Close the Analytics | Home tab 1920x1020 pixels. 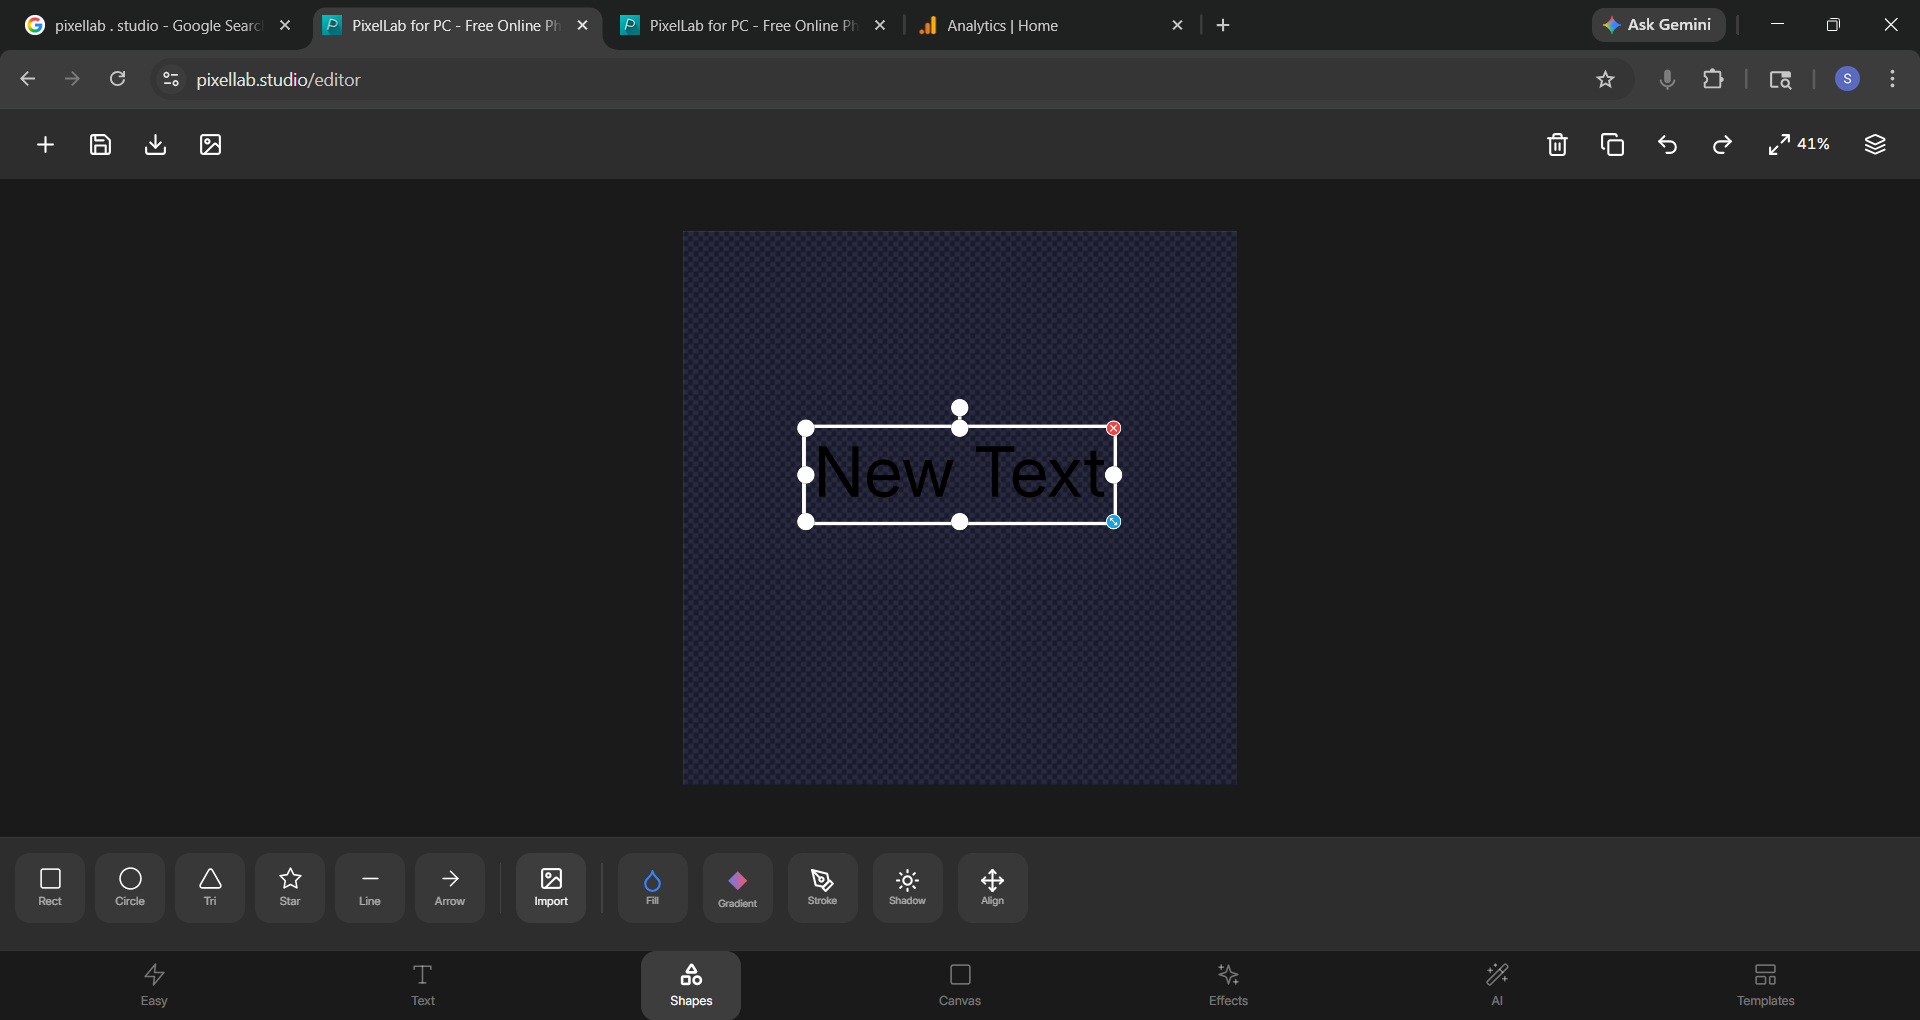pyautogui.click(x=1177, y=25)
